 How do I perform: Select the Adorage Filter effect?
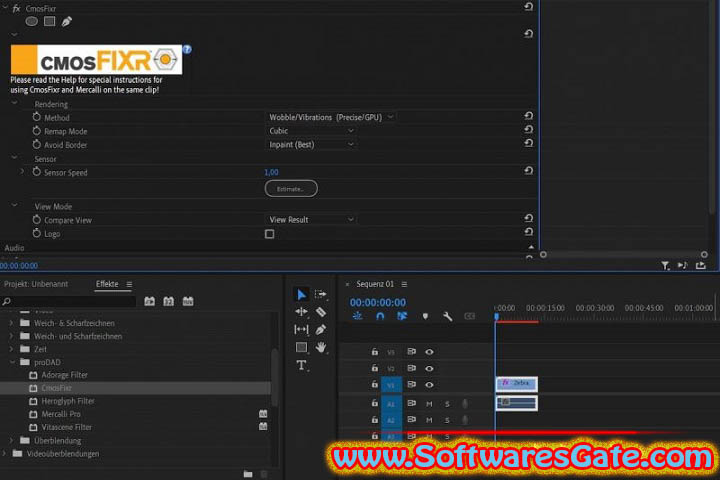64,375
